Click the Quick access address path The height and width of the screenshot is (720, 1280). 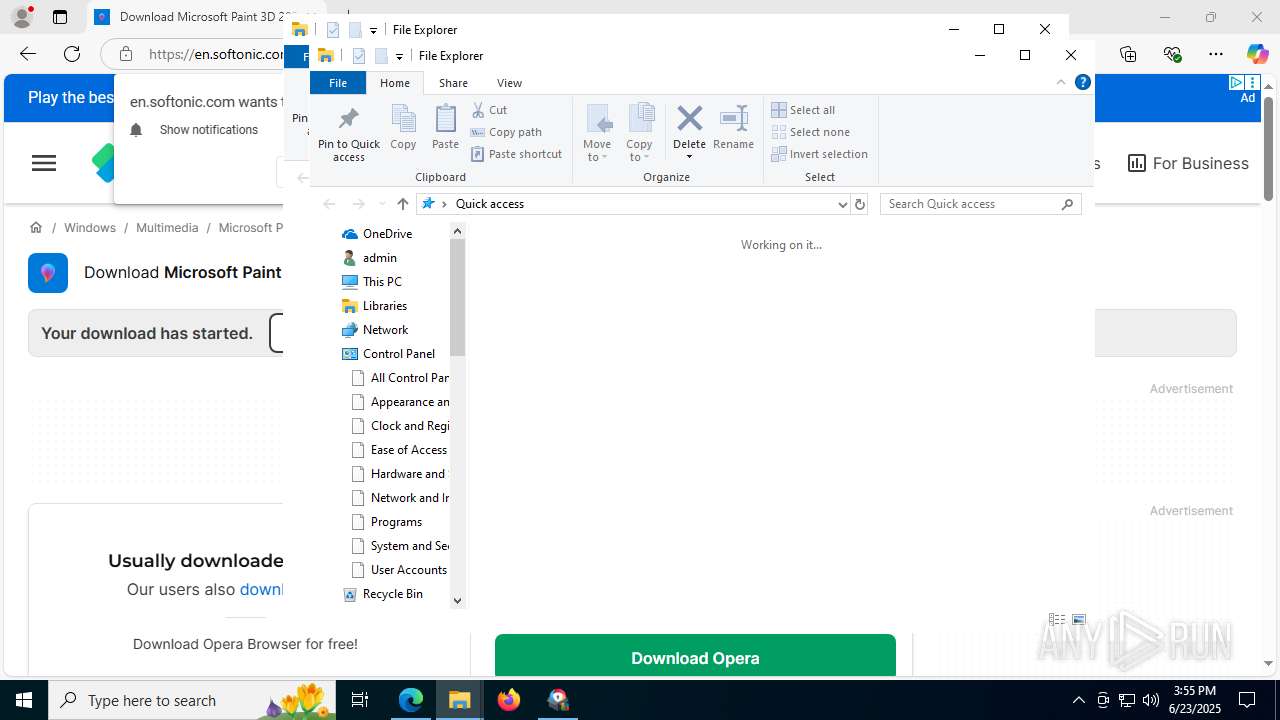(490, 204)
